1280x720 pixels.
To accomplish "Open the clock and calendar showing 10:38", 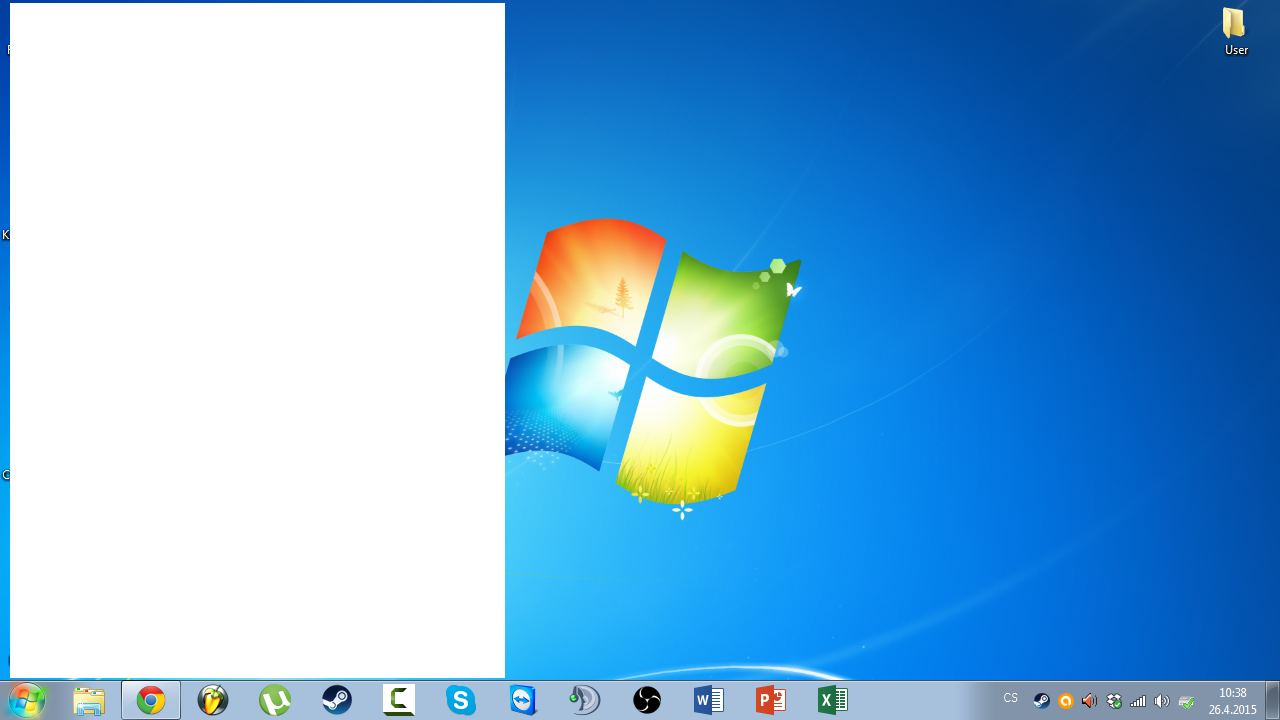I will click(x=1232, y=701).
